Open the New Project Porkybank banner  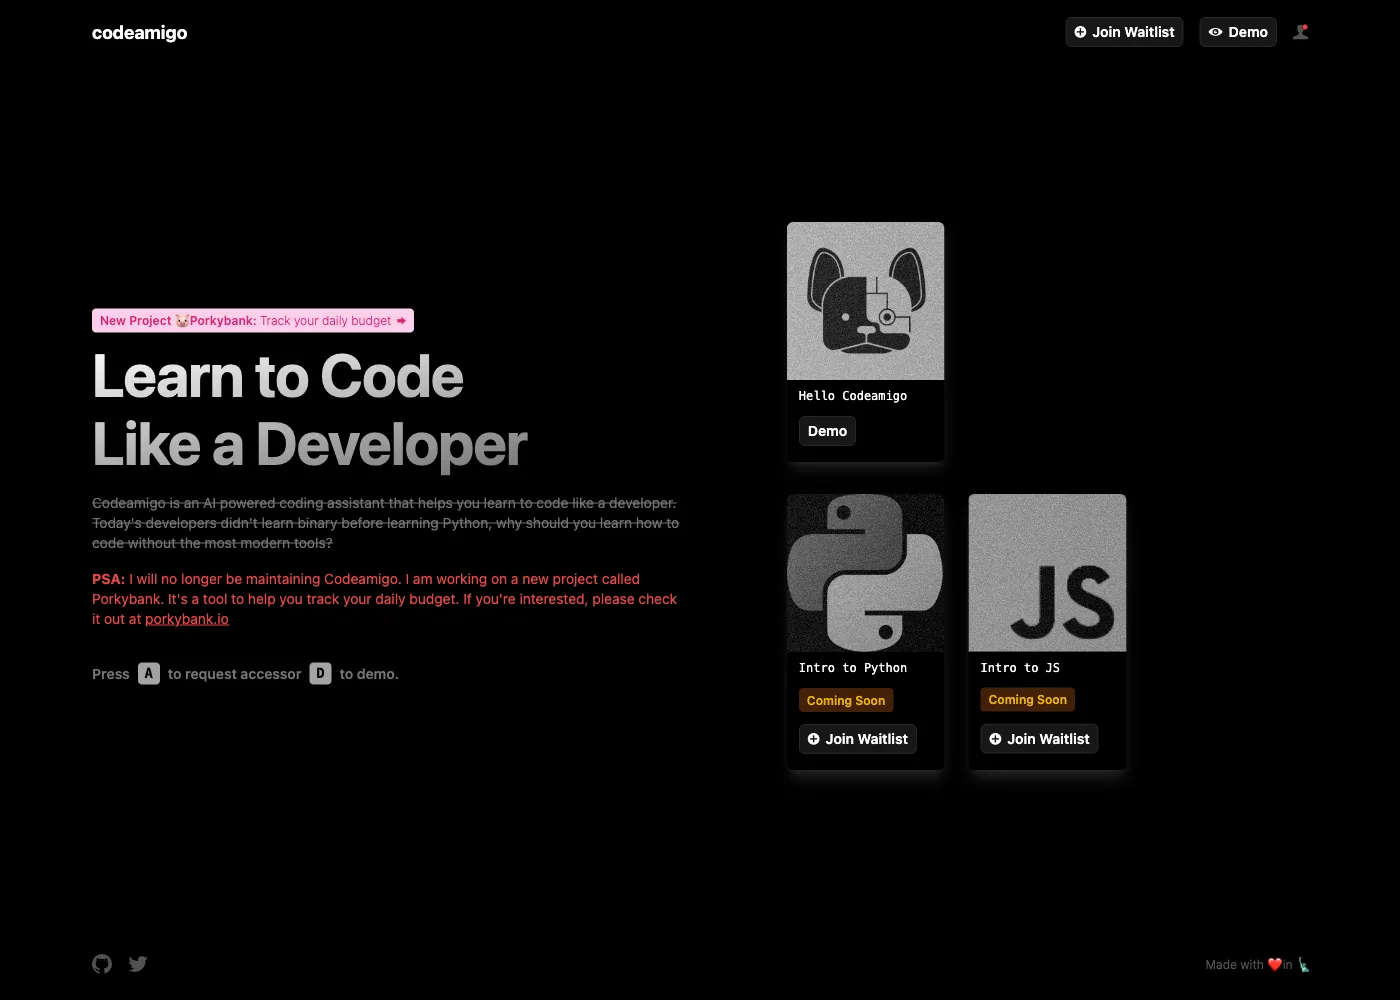point(253,320)
